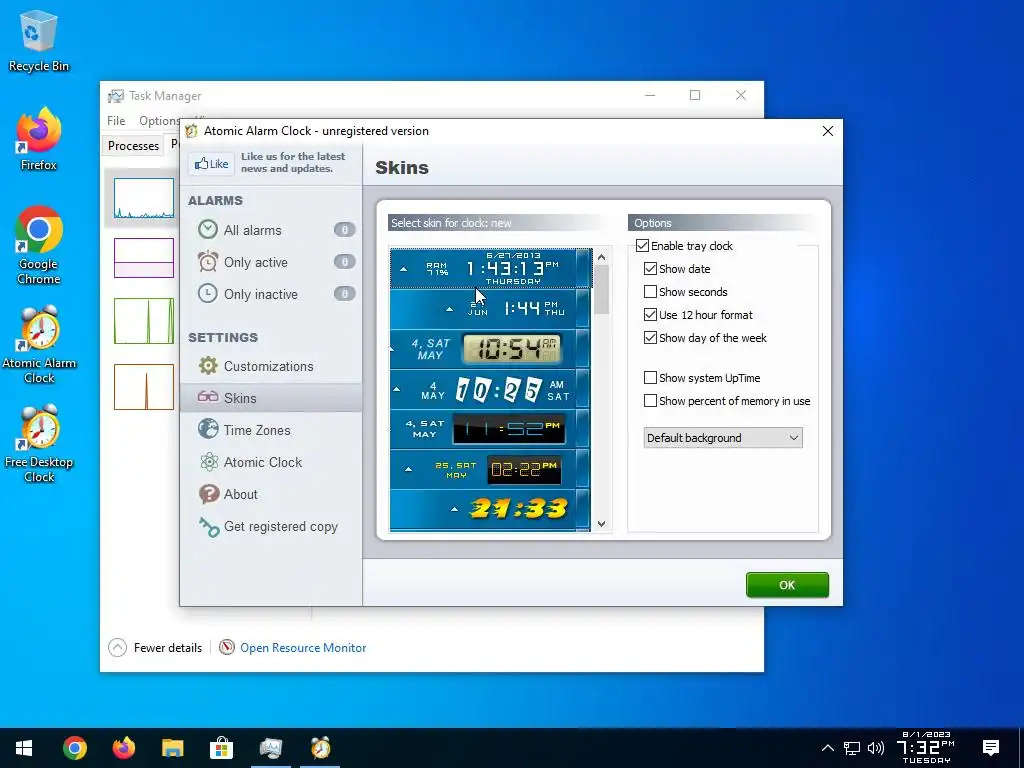Select the yellow 21:33 skin
The image size is (1024, 768).
click(x=490, y=509)
